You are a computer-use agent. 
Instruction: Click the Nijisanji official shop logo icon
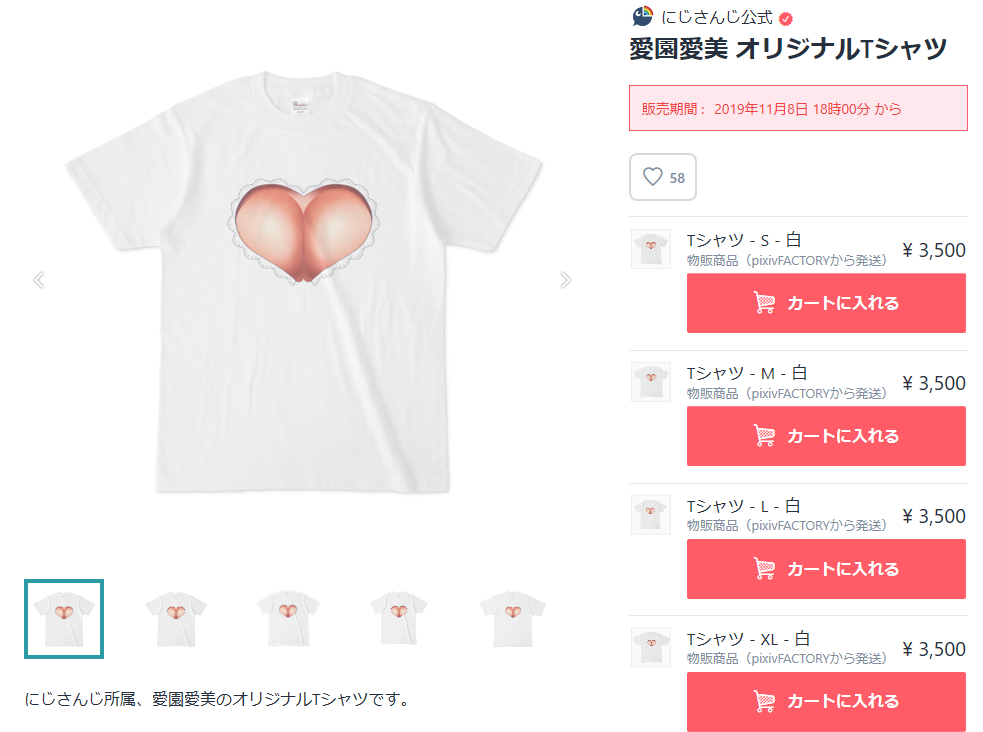point(643,17)
